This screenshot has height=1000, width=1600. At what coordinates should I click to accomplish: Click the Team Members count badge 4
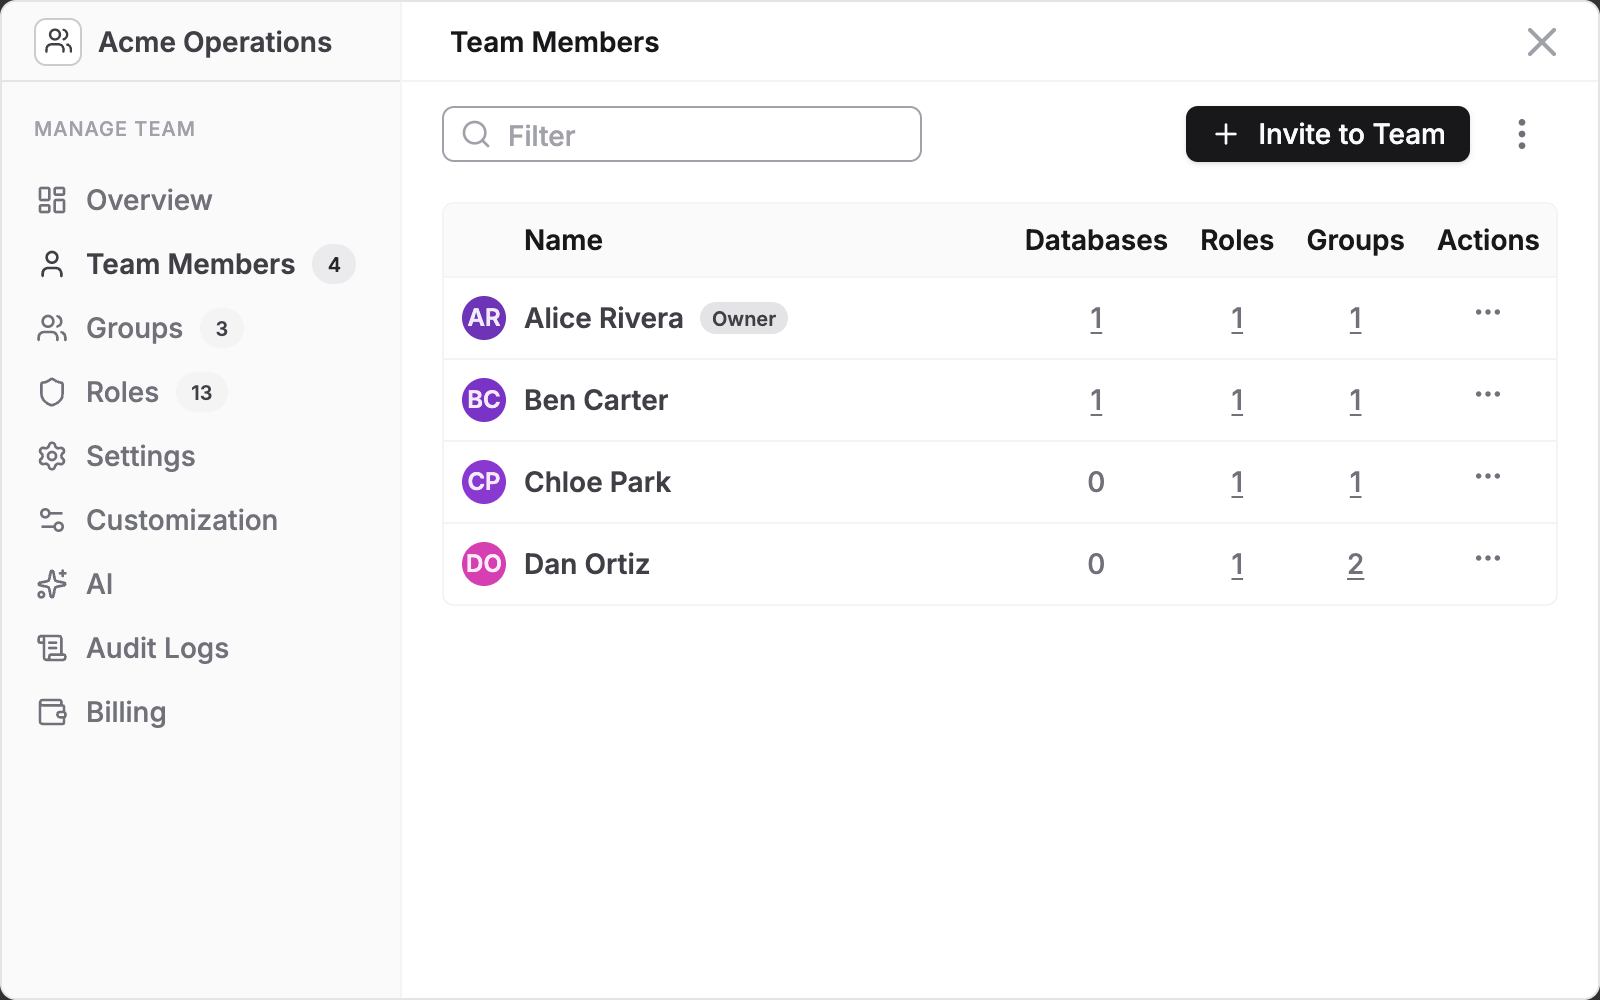pyautogui.click(x=334, y=264)
